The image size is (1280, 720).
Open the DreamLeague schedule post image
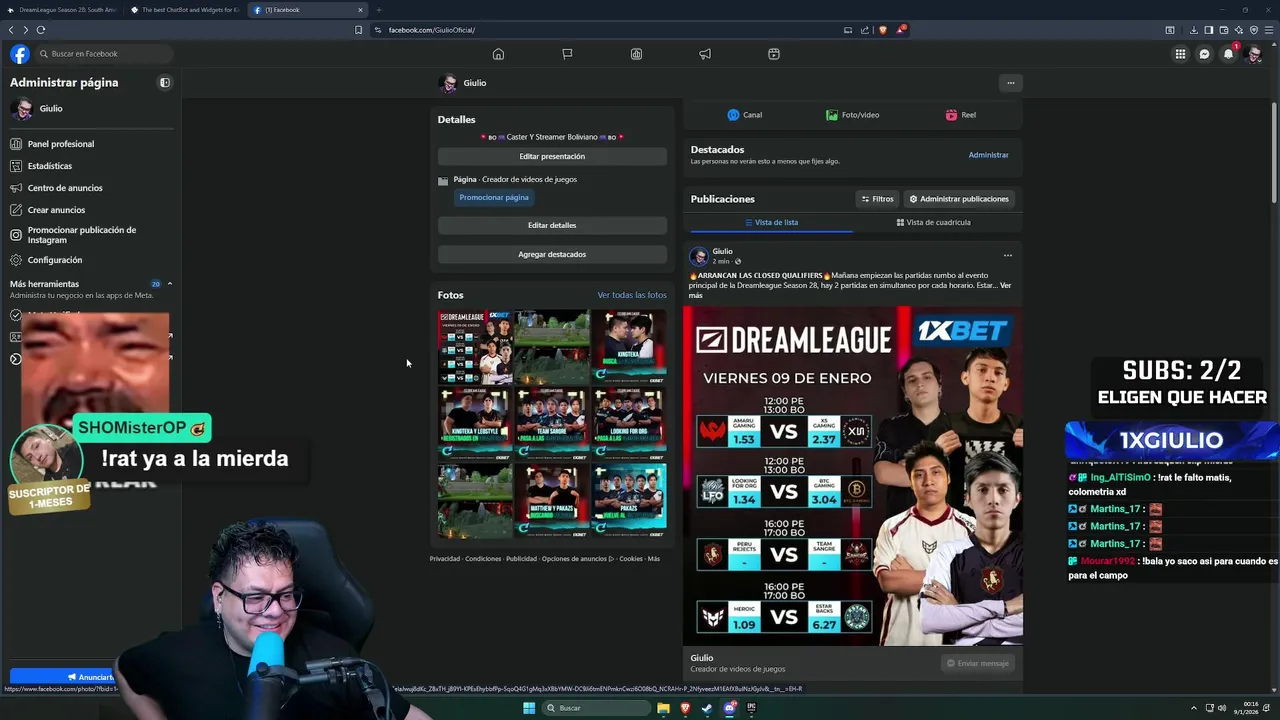pos(852,475)
